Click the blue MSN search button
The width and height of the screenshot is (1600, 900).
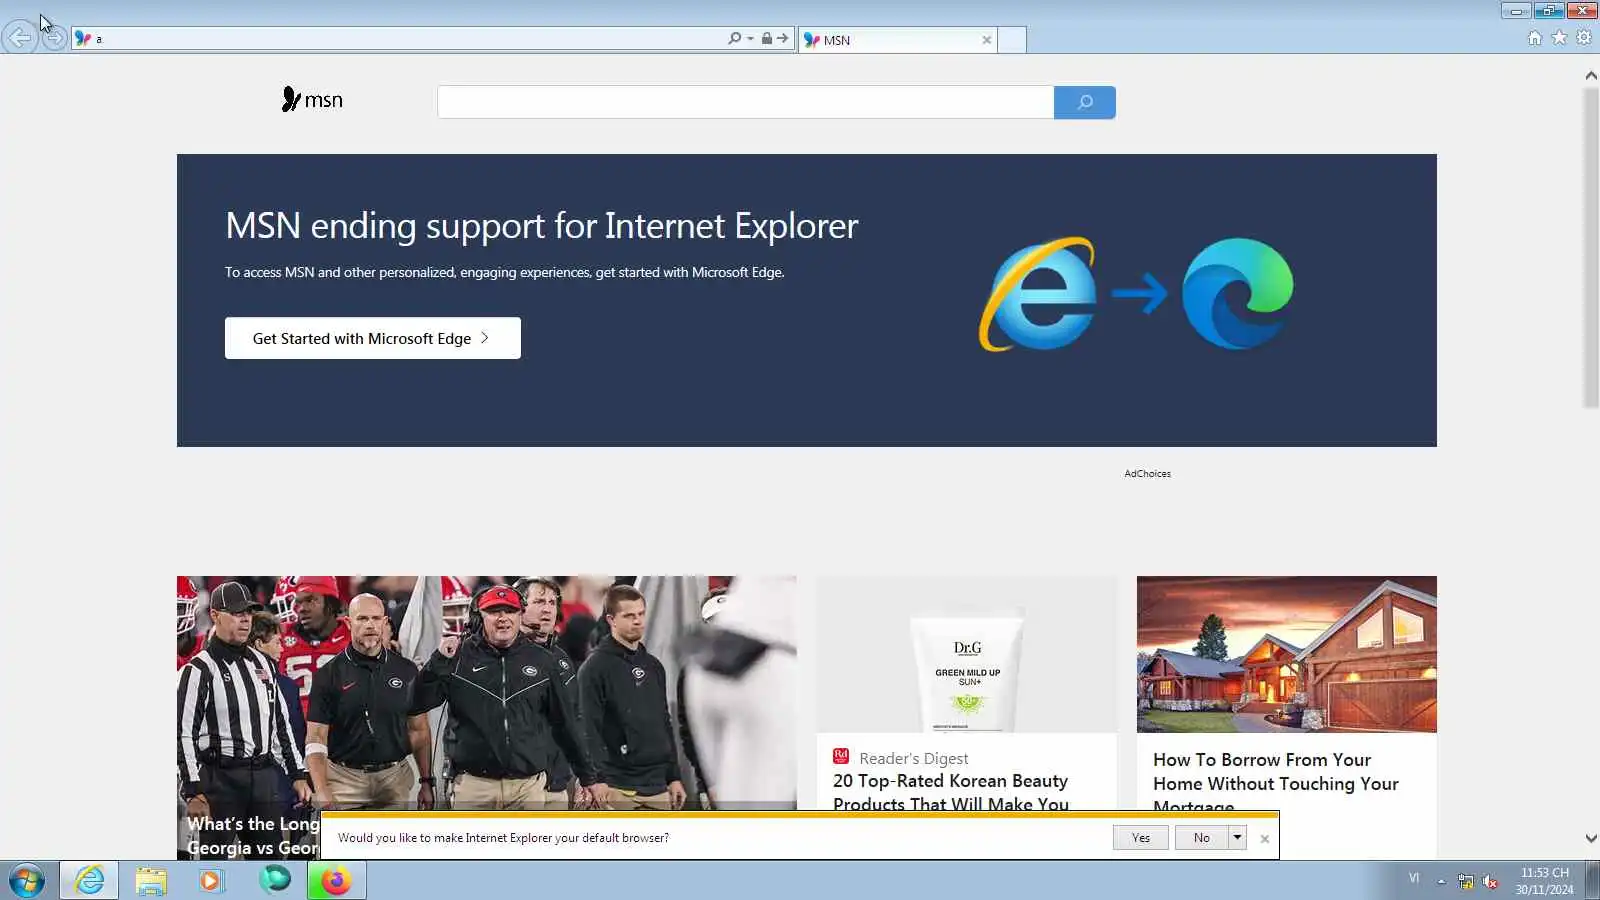[1085, 102]
